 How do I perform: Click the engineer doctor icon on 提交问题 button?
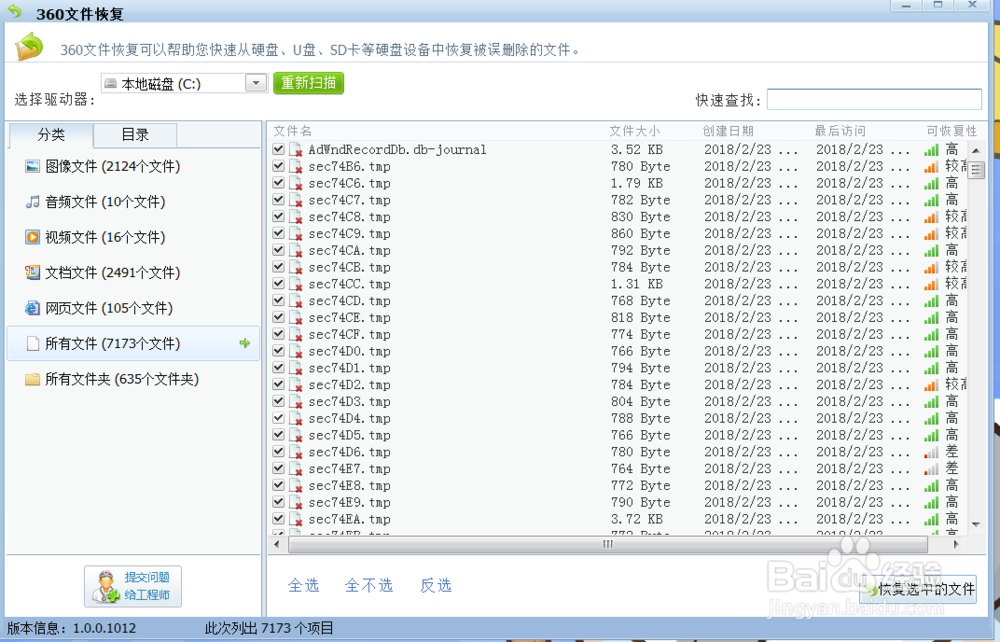click(106, 587)
